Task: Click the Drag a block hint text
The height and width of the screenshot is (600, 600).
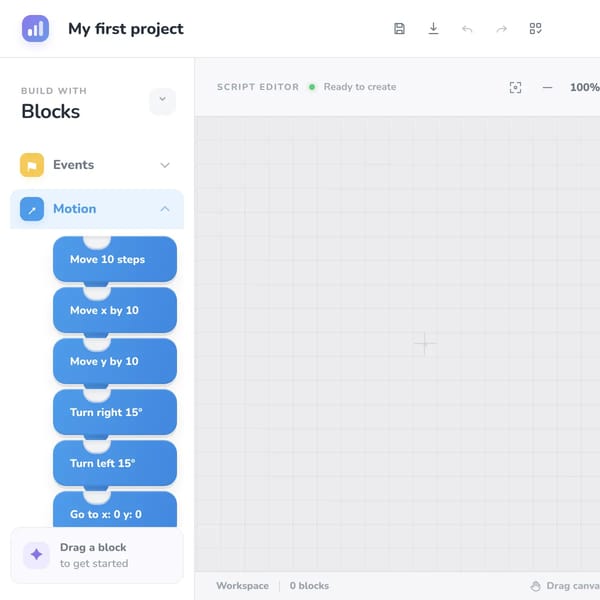Action: pyautogui.click(x=93, y=548)
